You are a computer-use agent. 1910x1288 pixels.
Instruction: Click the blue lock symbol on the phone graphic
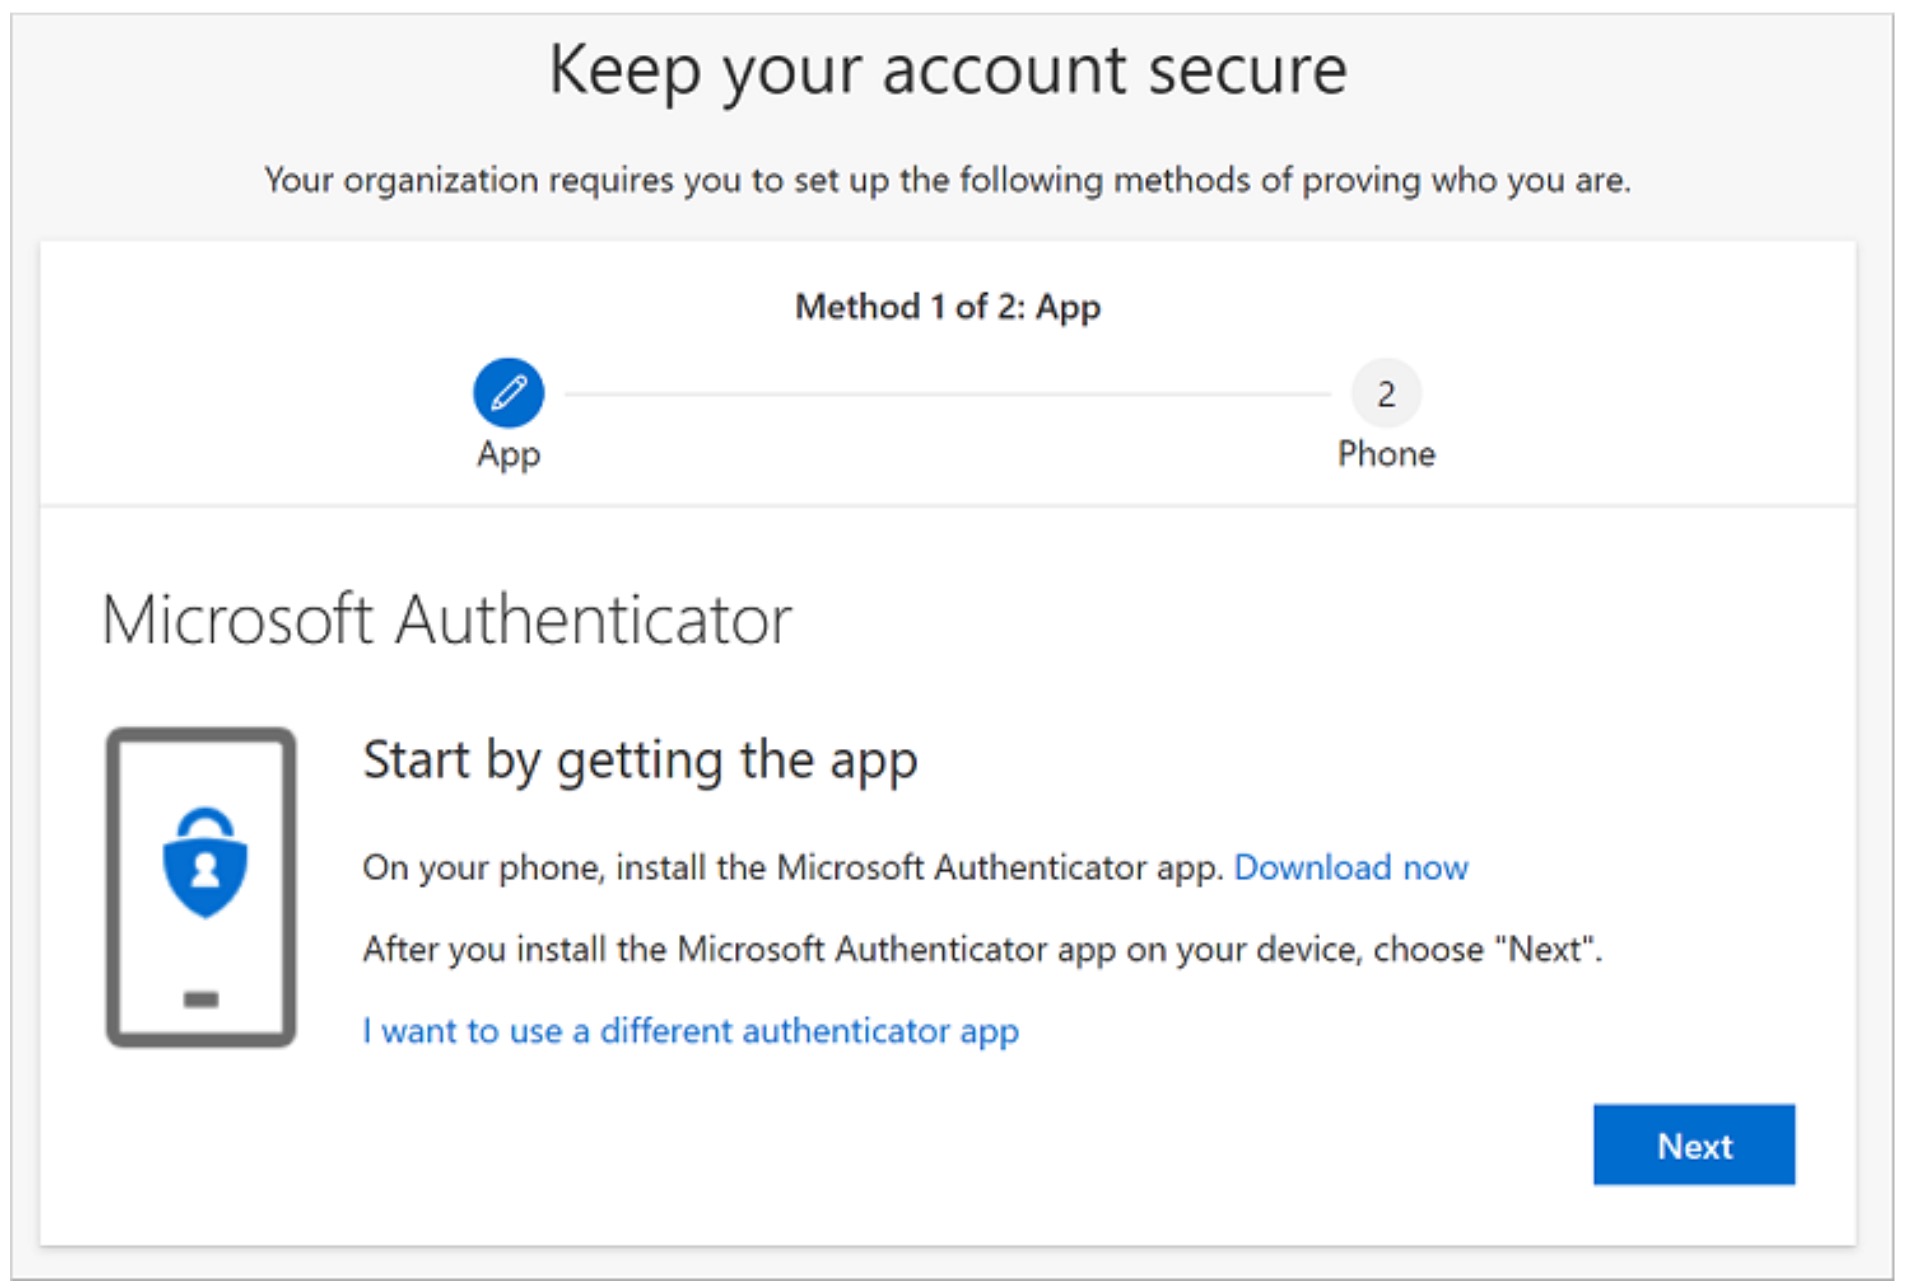[203, 863]
